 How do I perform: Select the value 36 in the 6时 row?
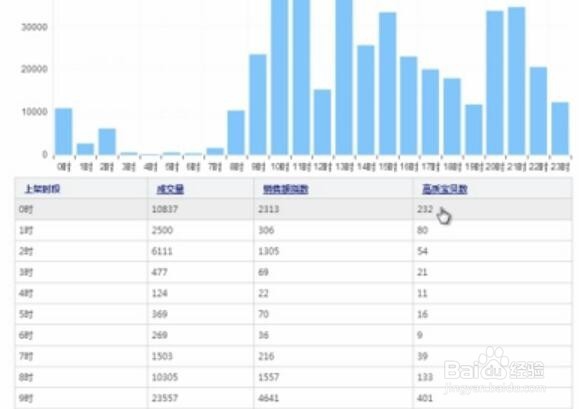[x=263, y=335]
